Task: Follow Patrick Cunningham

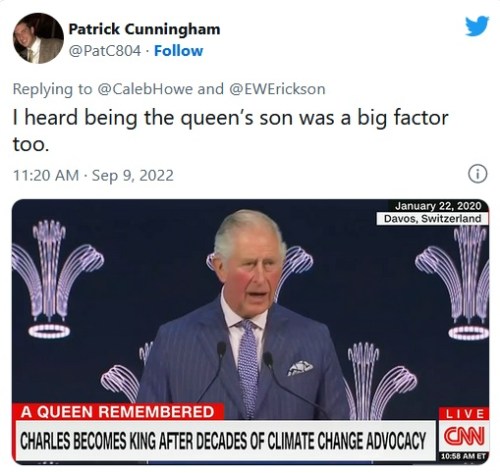Action: tap(178, 51)
